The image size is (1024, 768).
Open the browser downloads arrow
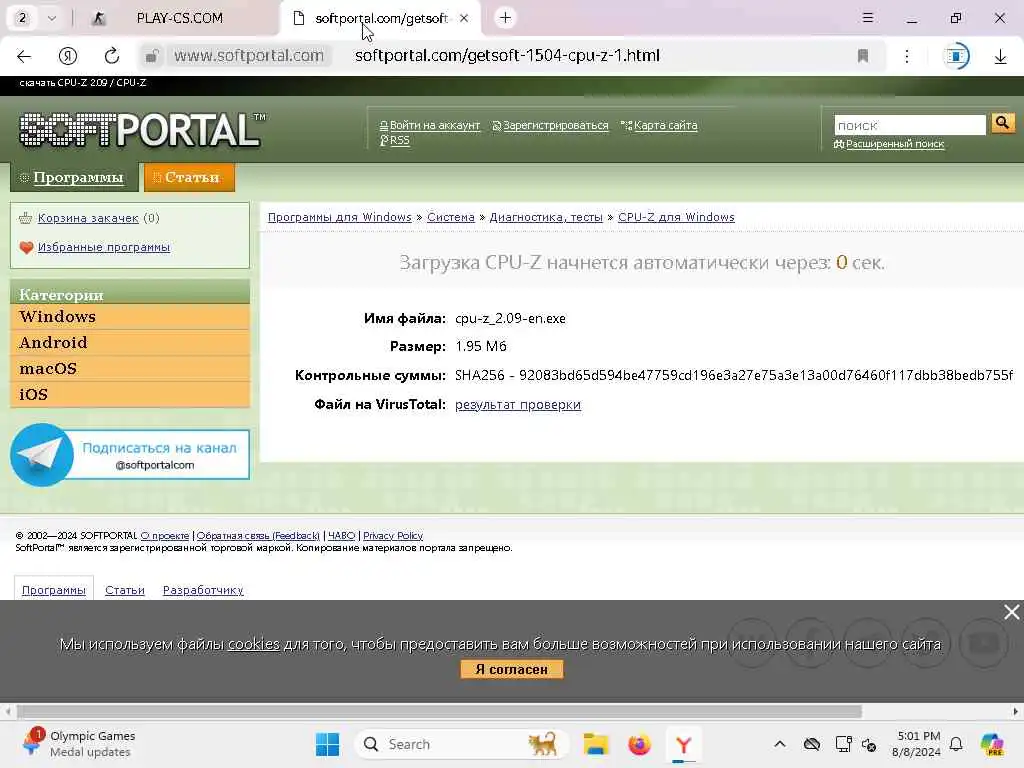click(x=1000, y=57)
